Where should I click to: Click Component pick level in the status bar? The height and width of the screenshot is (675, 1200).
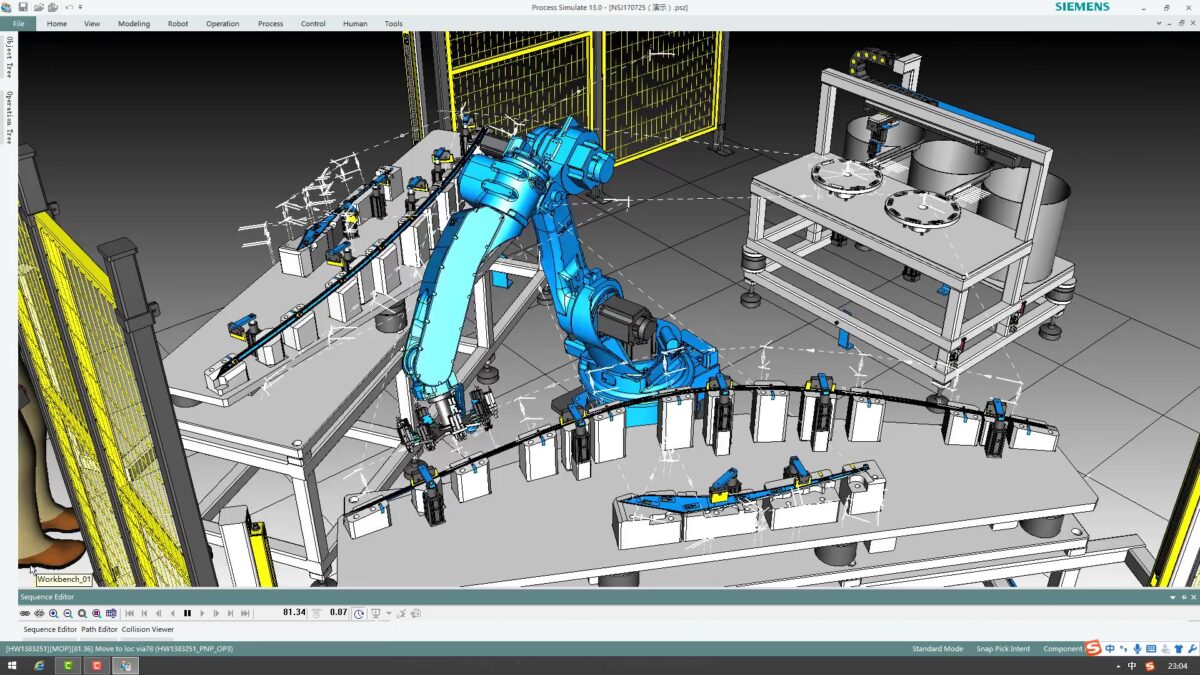(x=1063, y=649)
